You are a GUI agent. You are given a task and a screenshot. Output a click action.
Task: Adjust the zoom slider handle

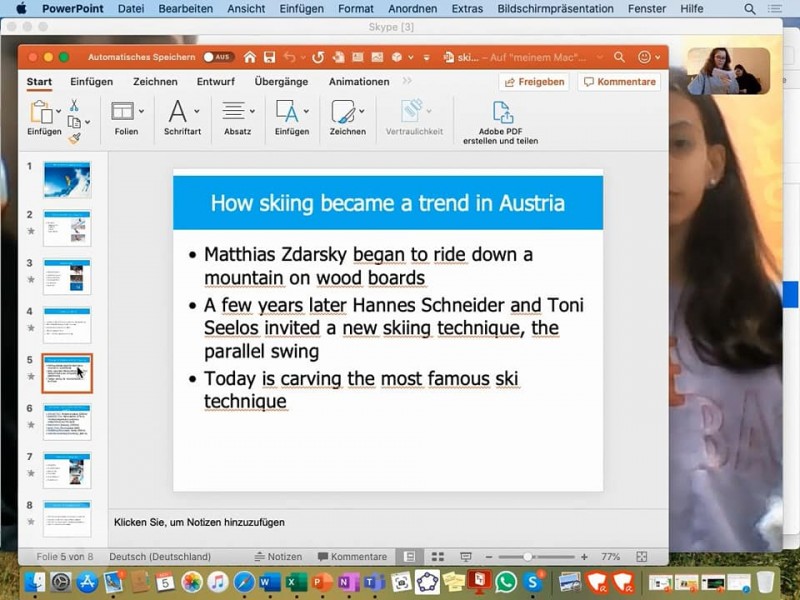point(528,557)
